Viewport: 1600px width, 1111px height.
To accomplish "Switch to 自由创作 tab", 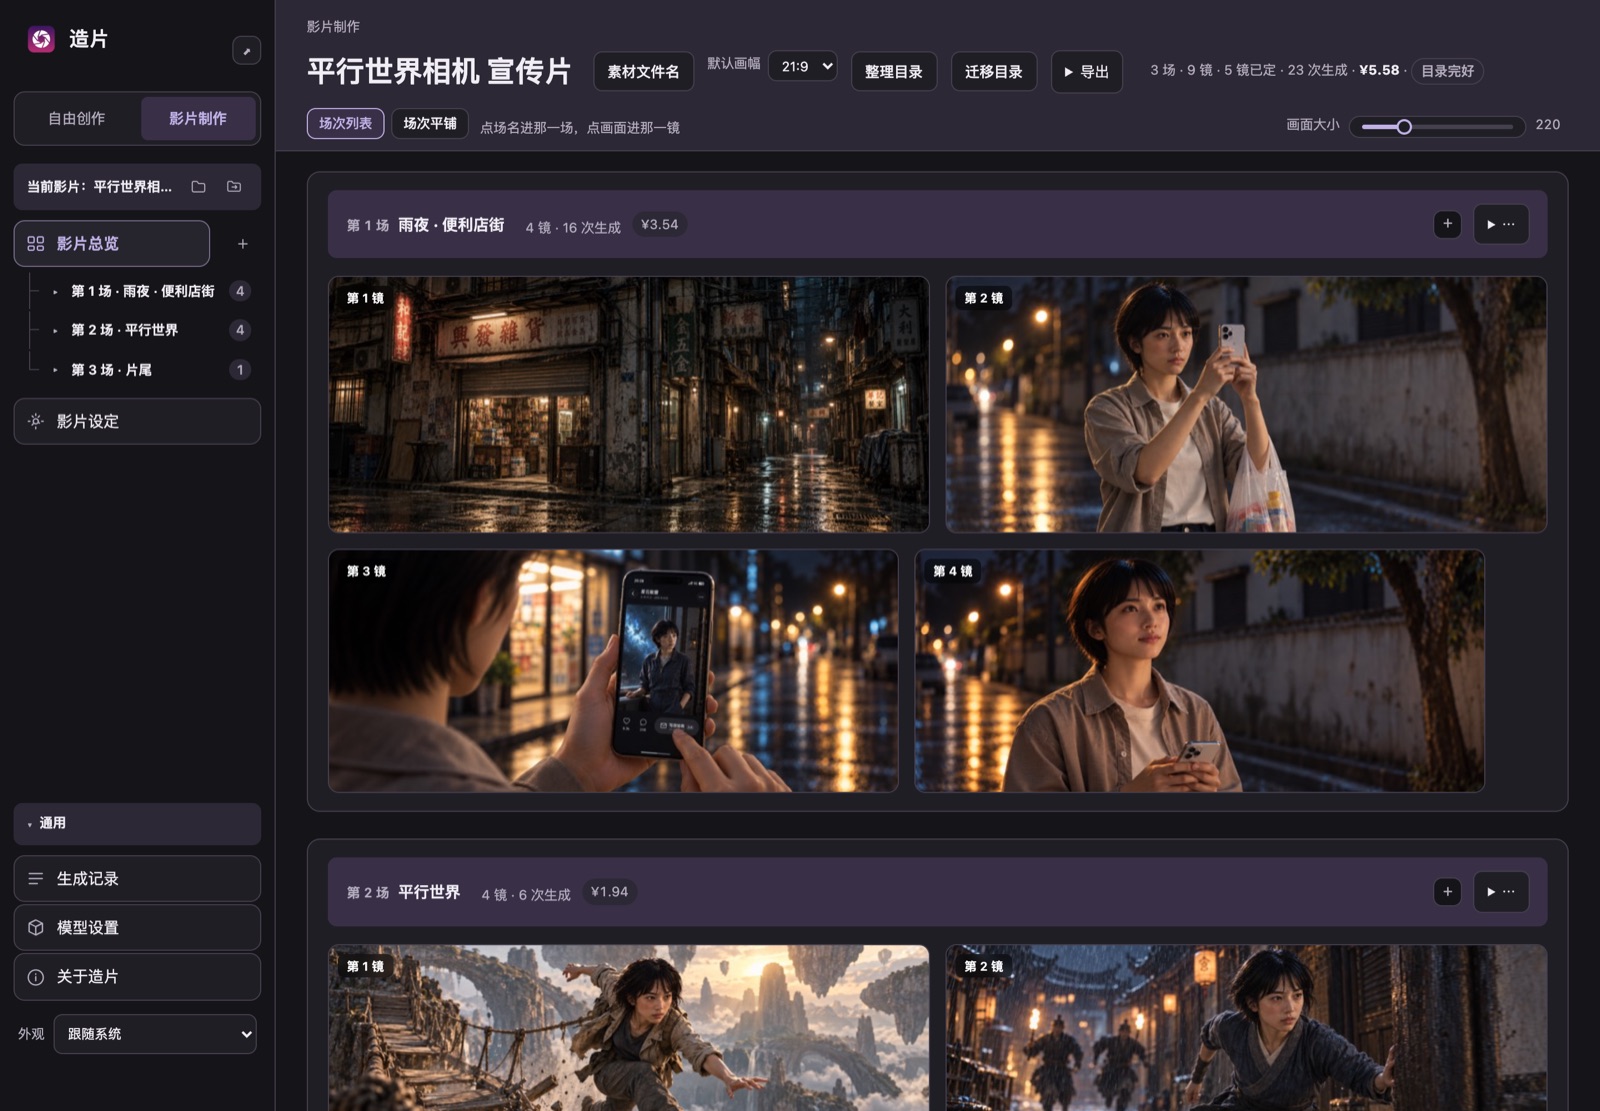I will [77, 118].
